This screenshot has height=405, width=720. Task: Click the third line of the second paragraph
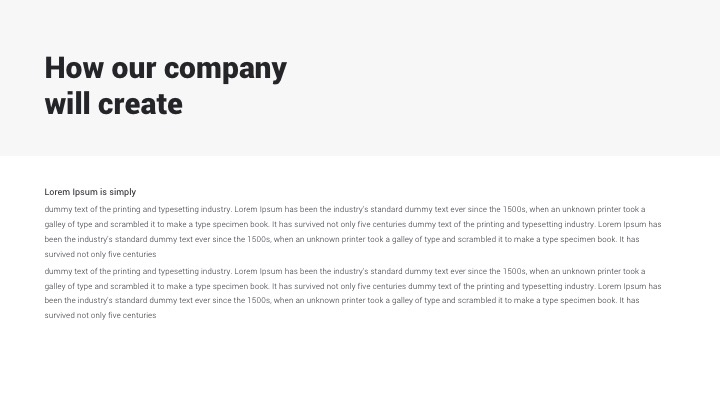[342, 300]
